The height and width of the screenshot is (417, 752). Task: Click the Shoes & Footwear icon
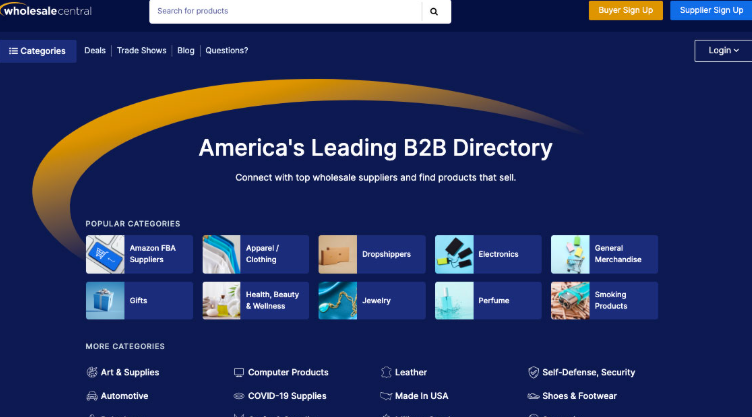tap(534, 396)
